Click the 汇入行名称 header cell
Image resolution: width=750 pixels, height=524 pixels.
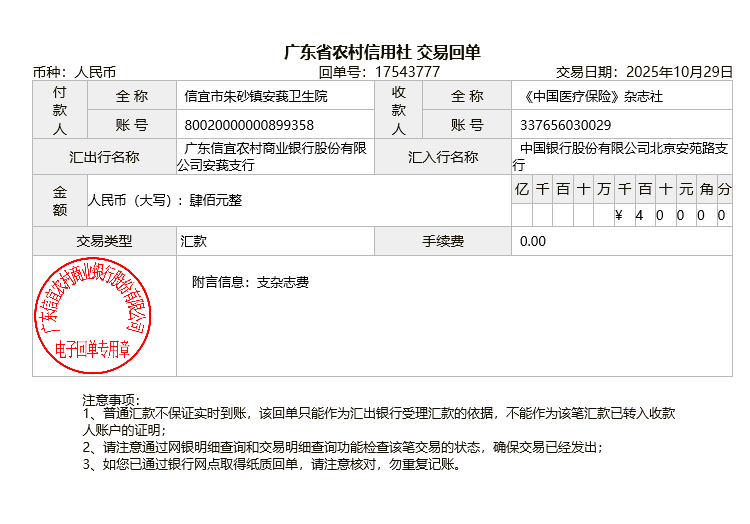pyautogui.click(x=443, y=157)
